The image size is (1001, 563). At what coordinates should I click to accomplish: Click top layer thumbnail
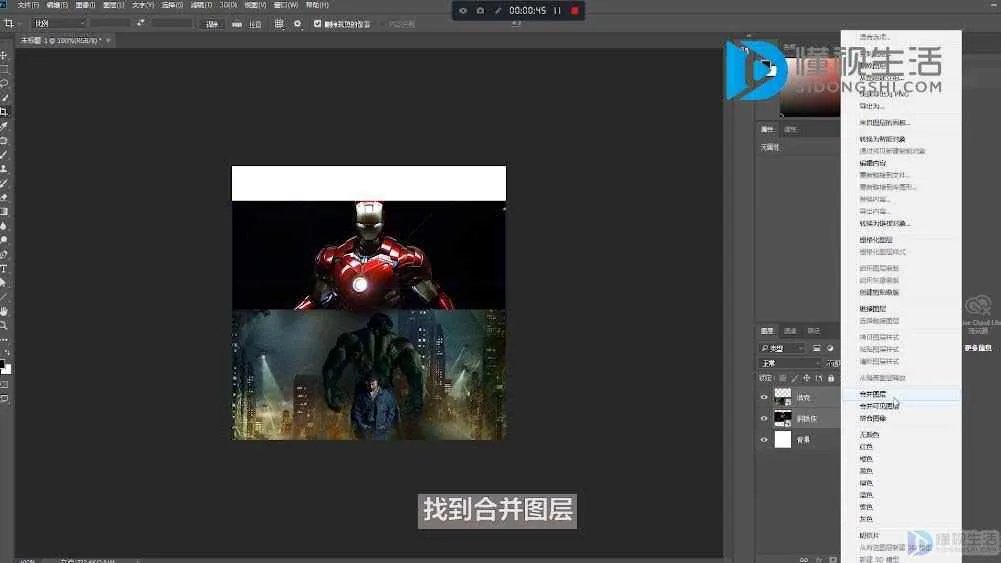pyautogui.click(x=783, y=397)
